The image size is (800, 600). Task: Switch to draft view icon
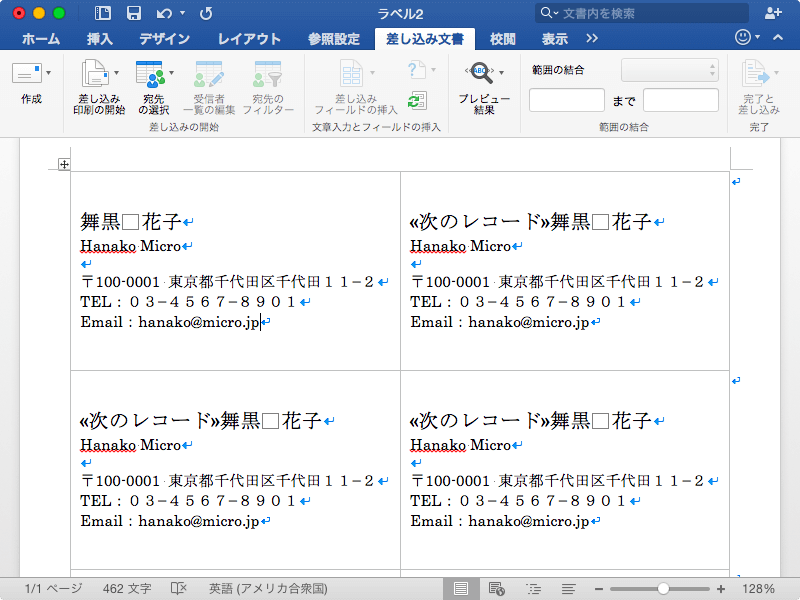pos(568,589)
